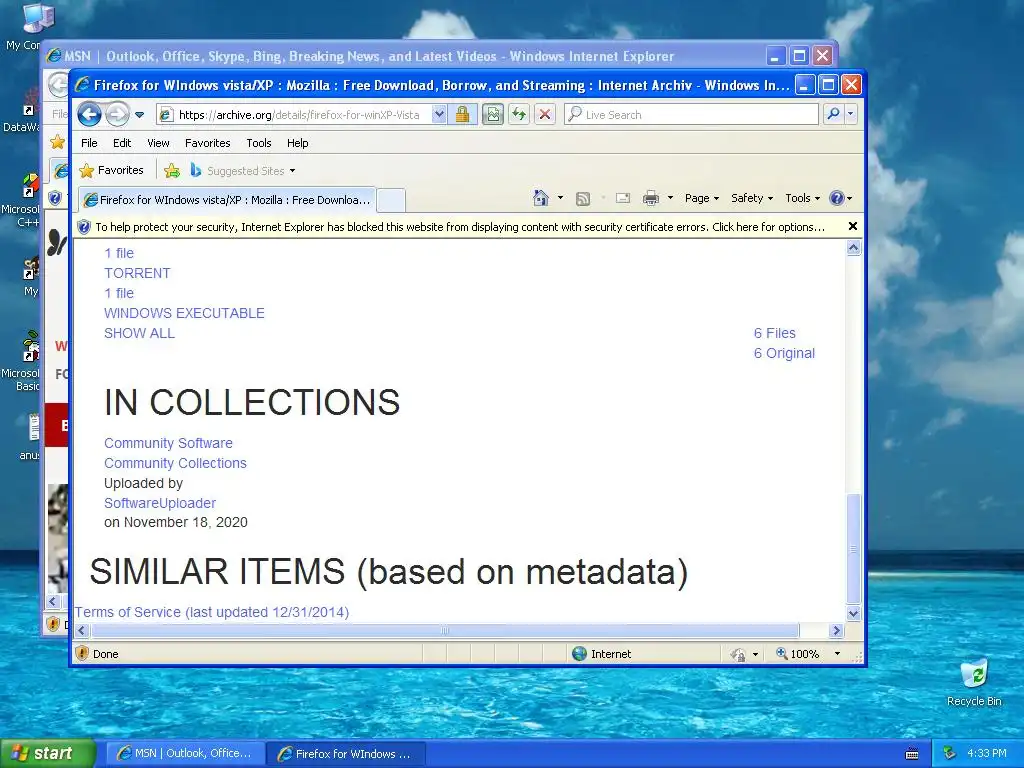Click the Print icon
Image resolution: width=1024 pixels, height=768 pixels.
[x=650, y=198]
